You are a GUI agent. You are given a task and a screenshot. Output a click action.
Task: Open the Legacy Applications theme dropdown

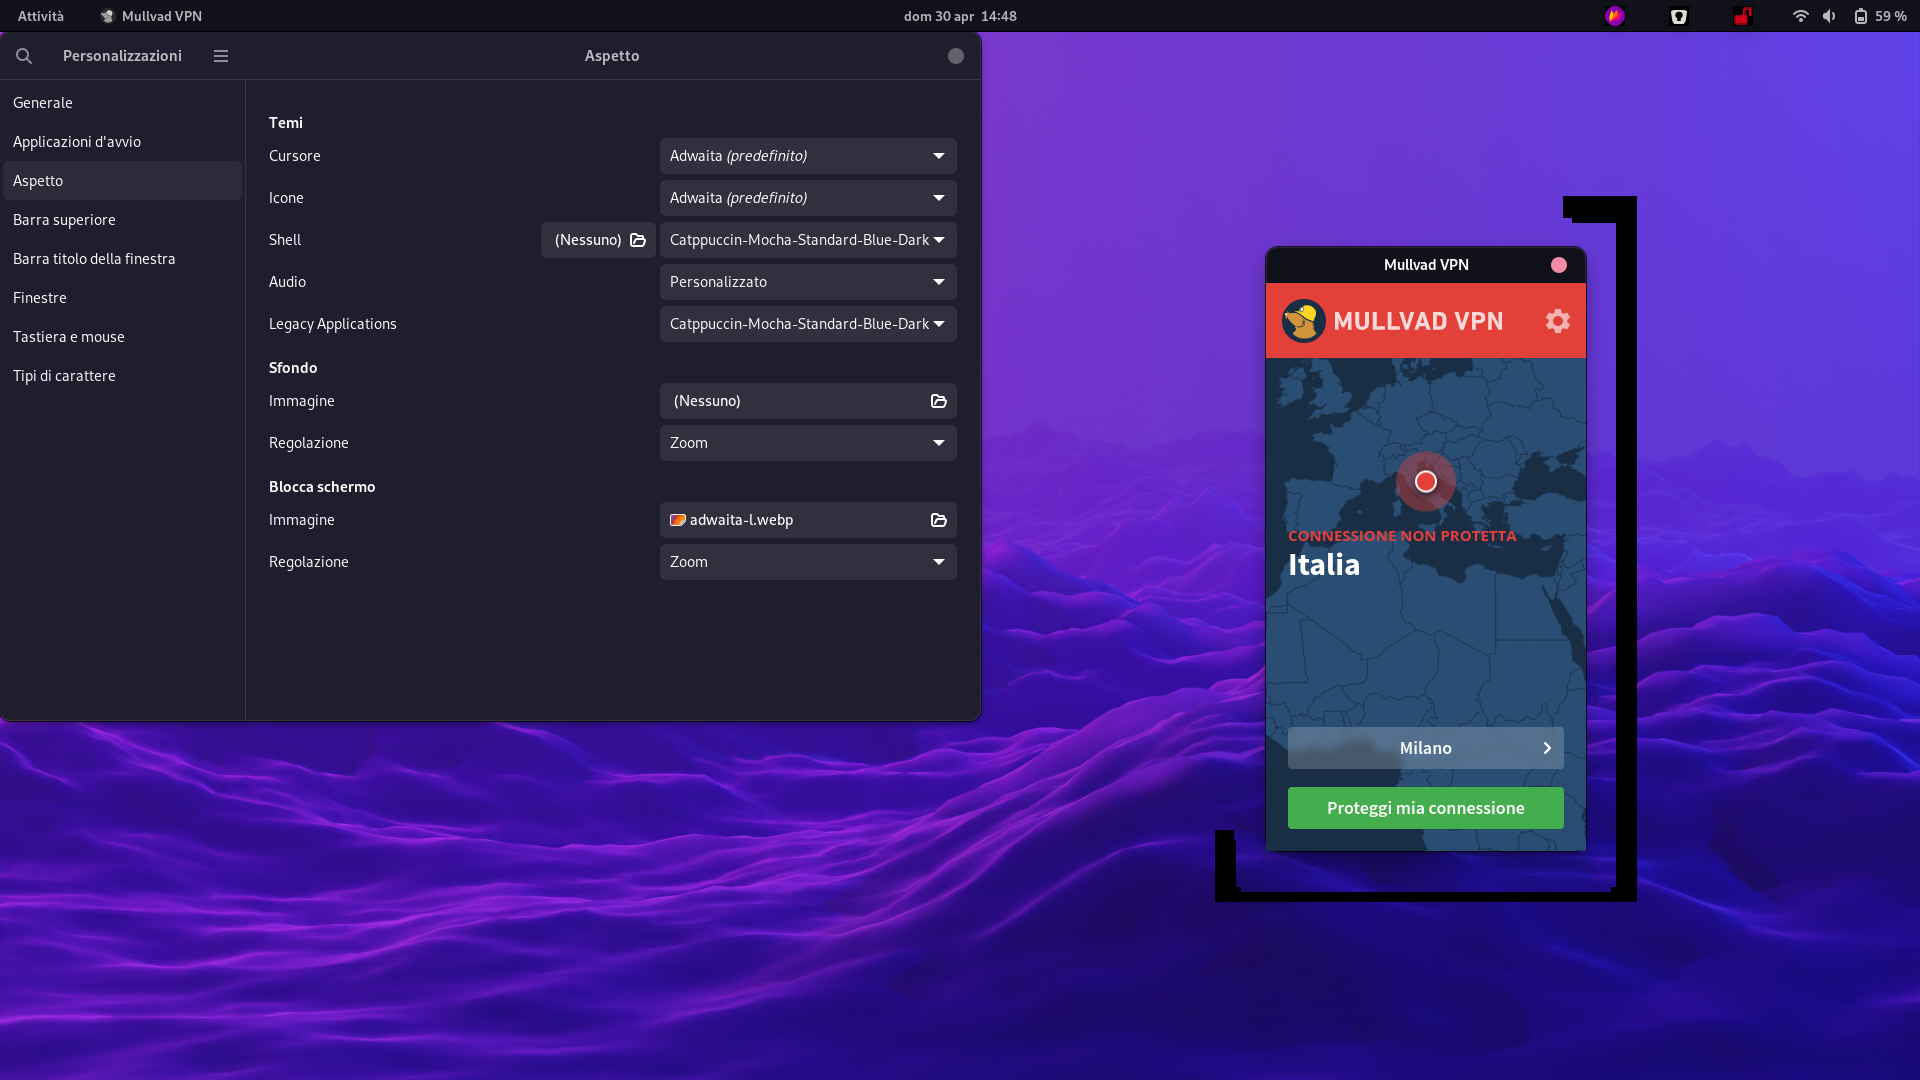(x=807, y=324)
